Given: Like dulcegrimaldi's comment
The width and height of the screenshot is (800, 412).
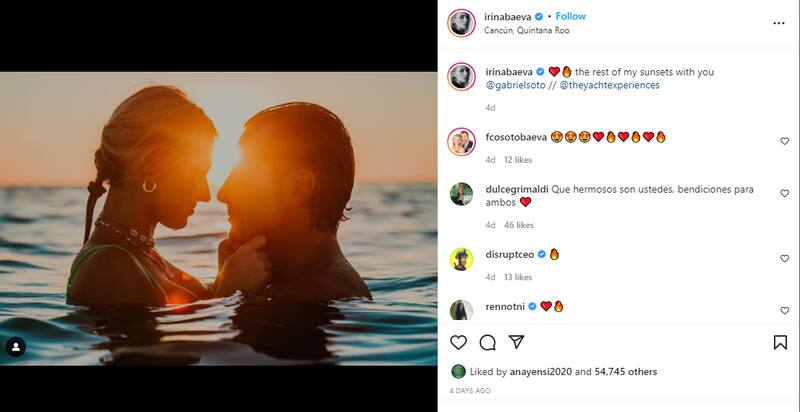Looking at the screenshot, I should tap(784, 194).
